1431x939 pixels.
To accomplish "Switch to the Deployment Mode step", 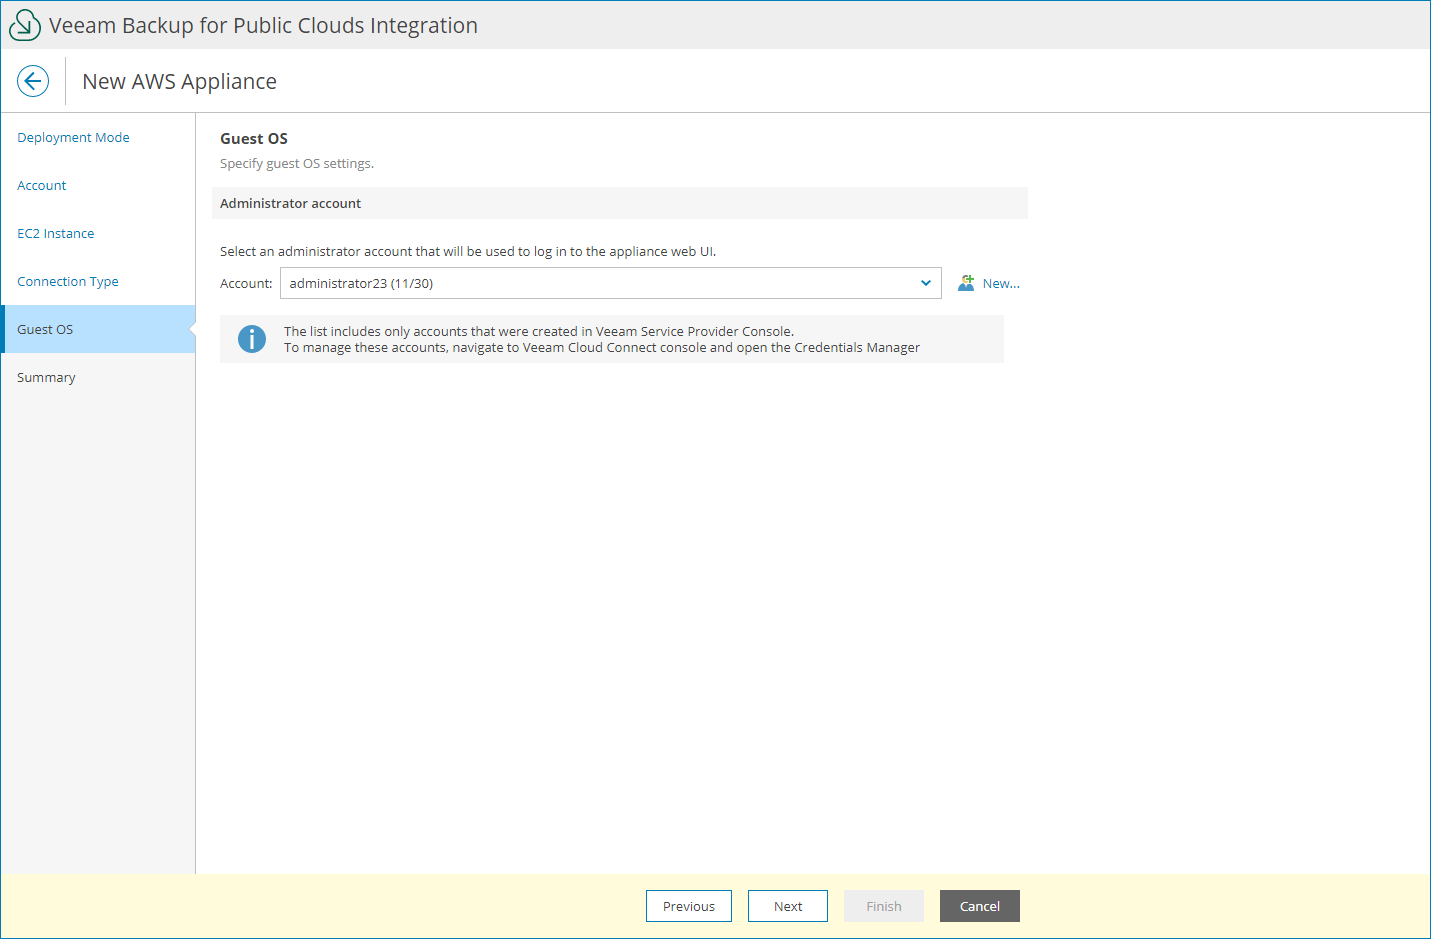I will (x=73, y=137).
